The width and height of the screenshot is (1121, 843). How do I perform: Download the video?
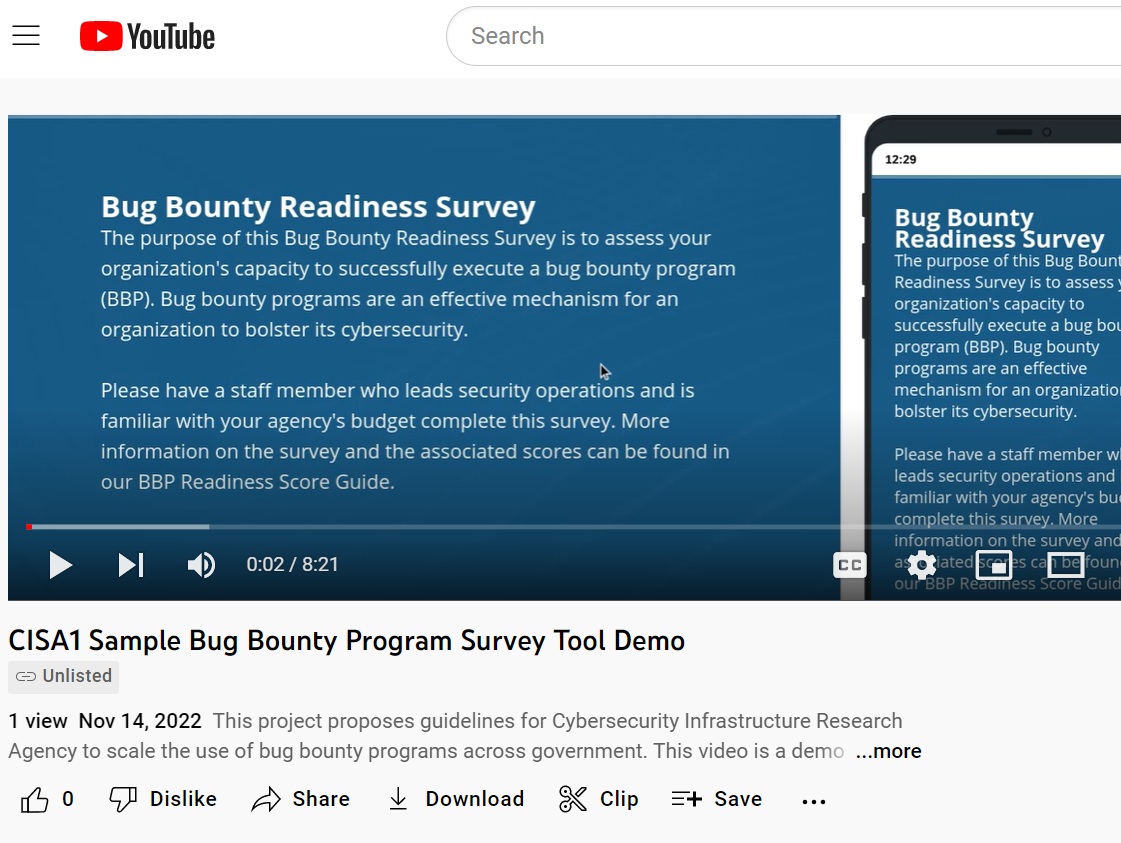coord(456,799)
